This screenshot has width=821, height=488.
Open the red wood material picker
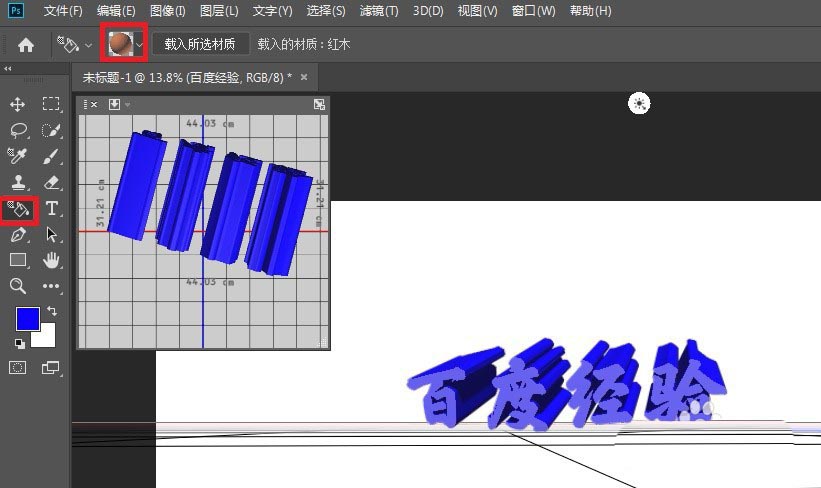click(125, 44)
